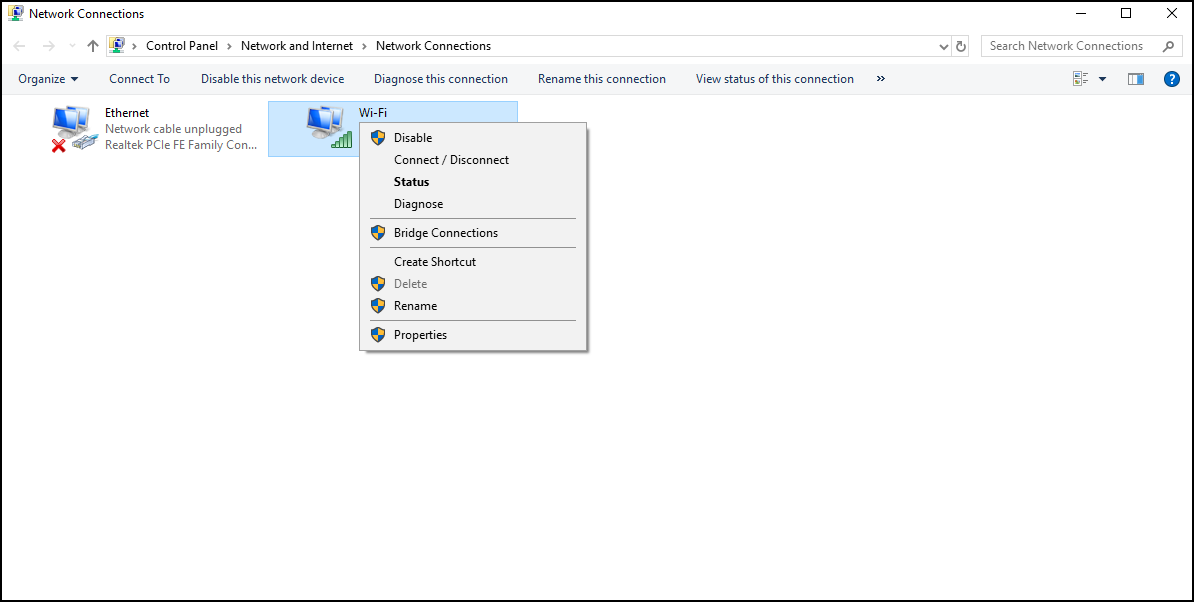This screenshot has width=1194, height=602.
Task: Open Properties from the context menu
Action: point(473,335)
